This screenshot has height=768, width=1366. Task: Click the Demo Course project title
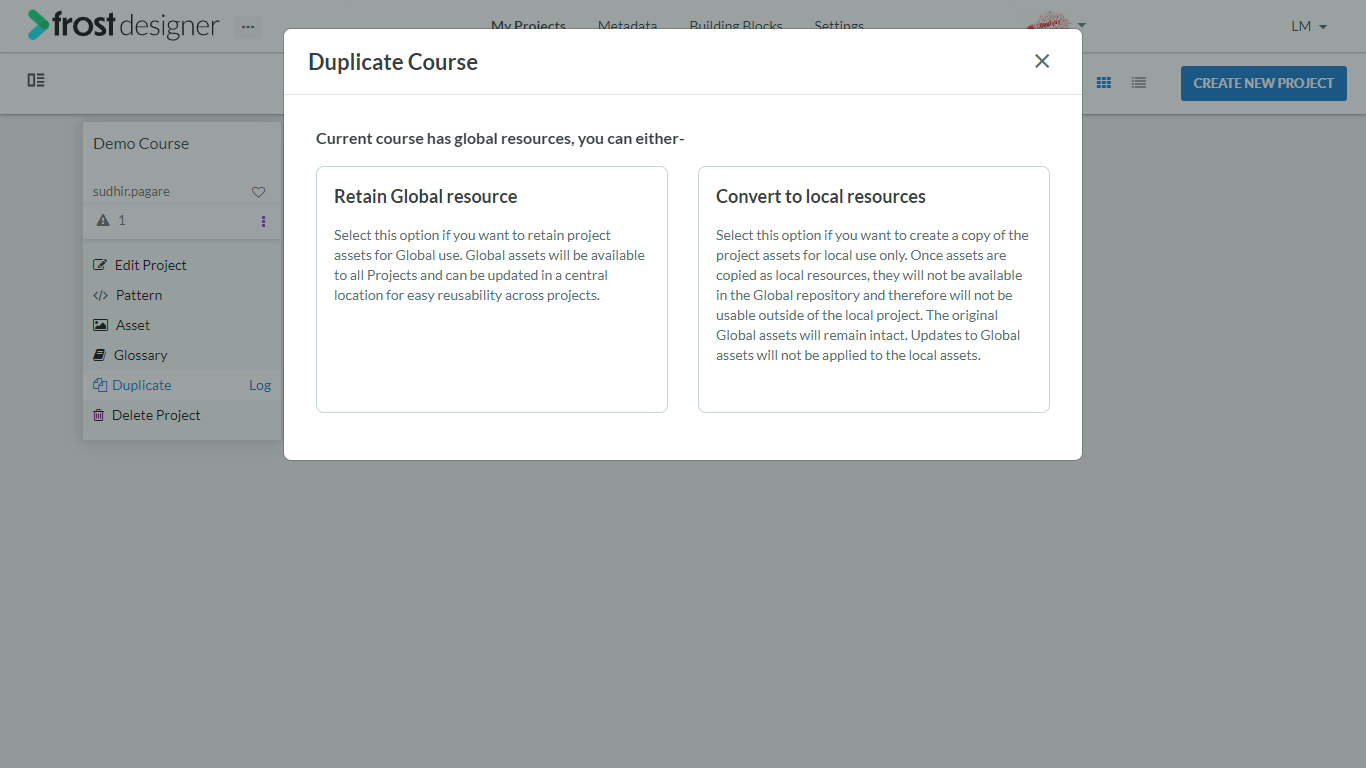[x=141, y=143]
